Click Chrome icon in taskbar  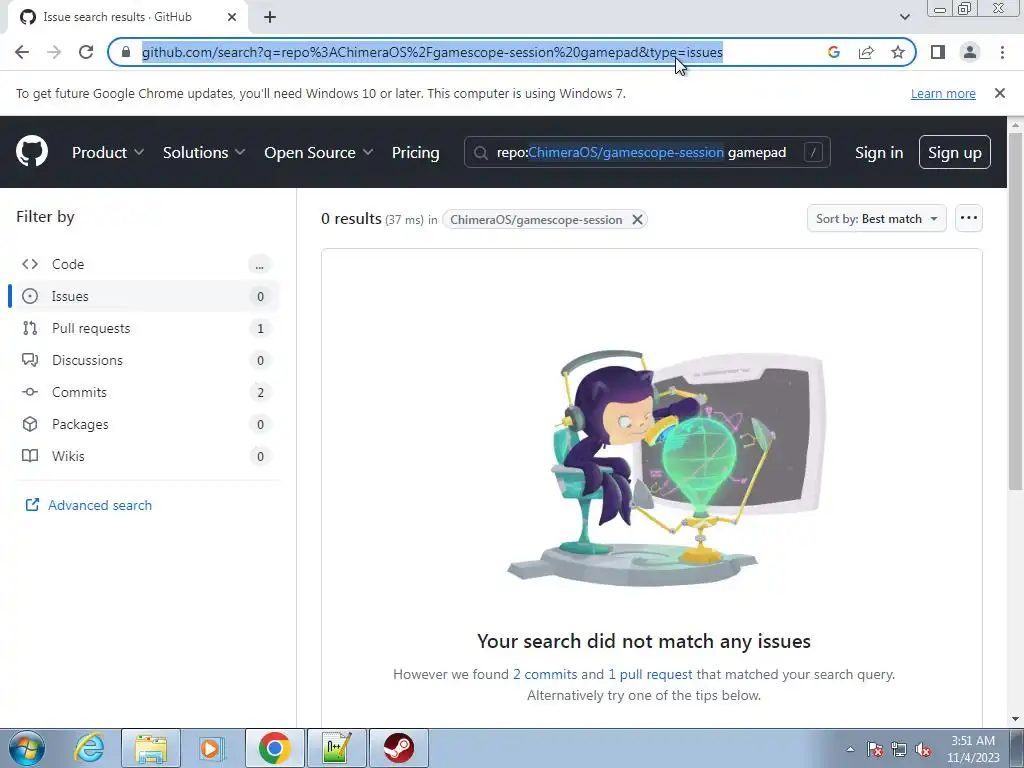click(x=274, y=748)
